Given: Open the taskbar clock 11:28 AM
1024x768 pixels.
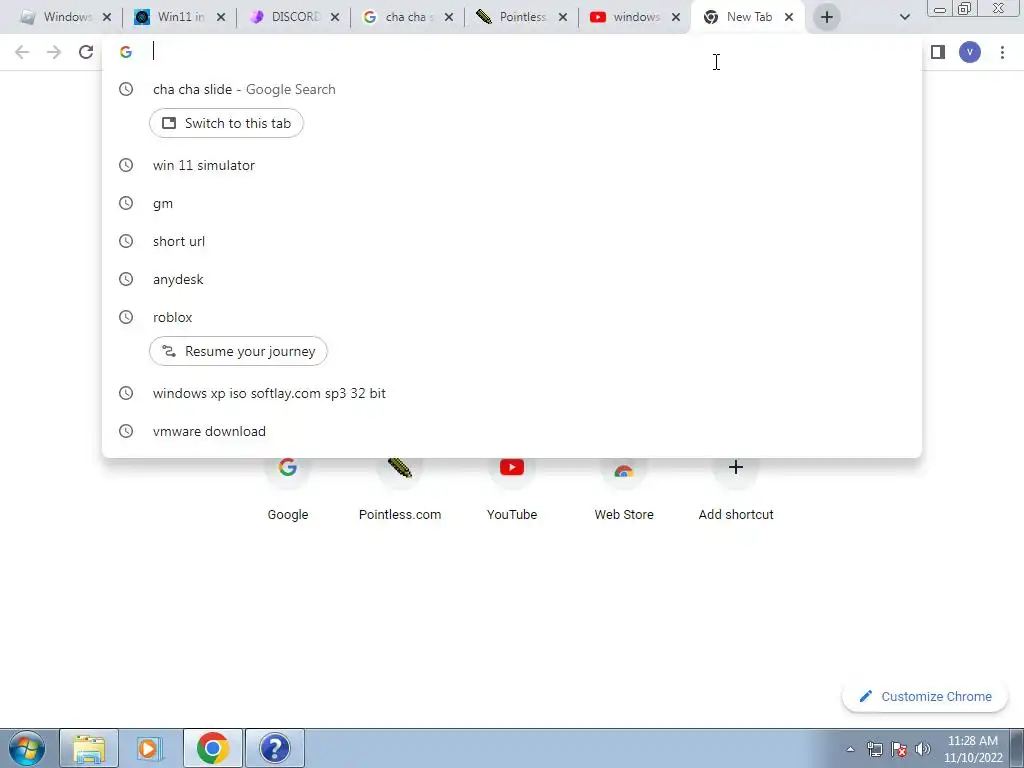Looking at the screenshot, I should [x=972, y=749].
